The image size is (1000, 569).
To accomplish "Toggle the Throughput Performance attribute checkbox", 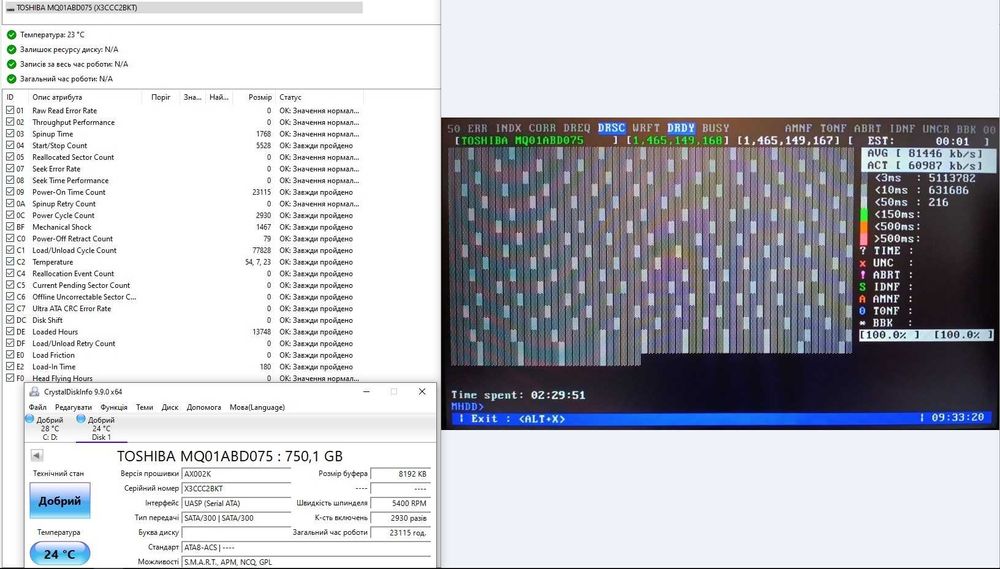I will tap(10, 122).
